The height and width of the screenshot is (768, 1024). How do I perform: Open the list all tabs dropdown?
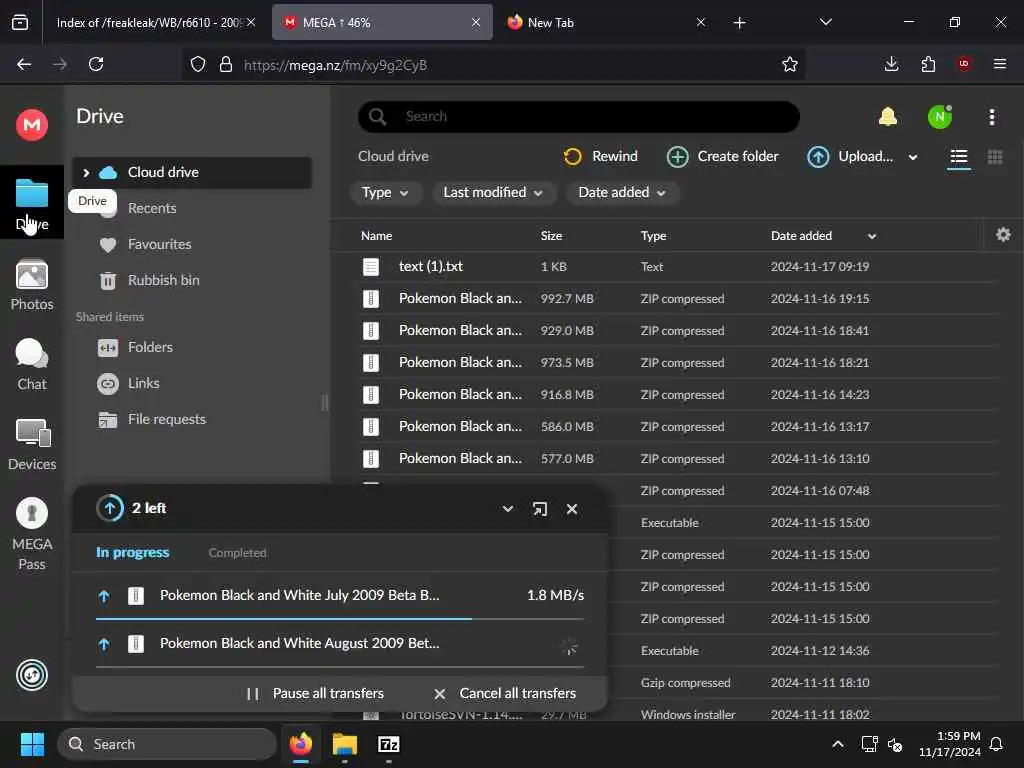pyautogui.click(x=825, y=23)
